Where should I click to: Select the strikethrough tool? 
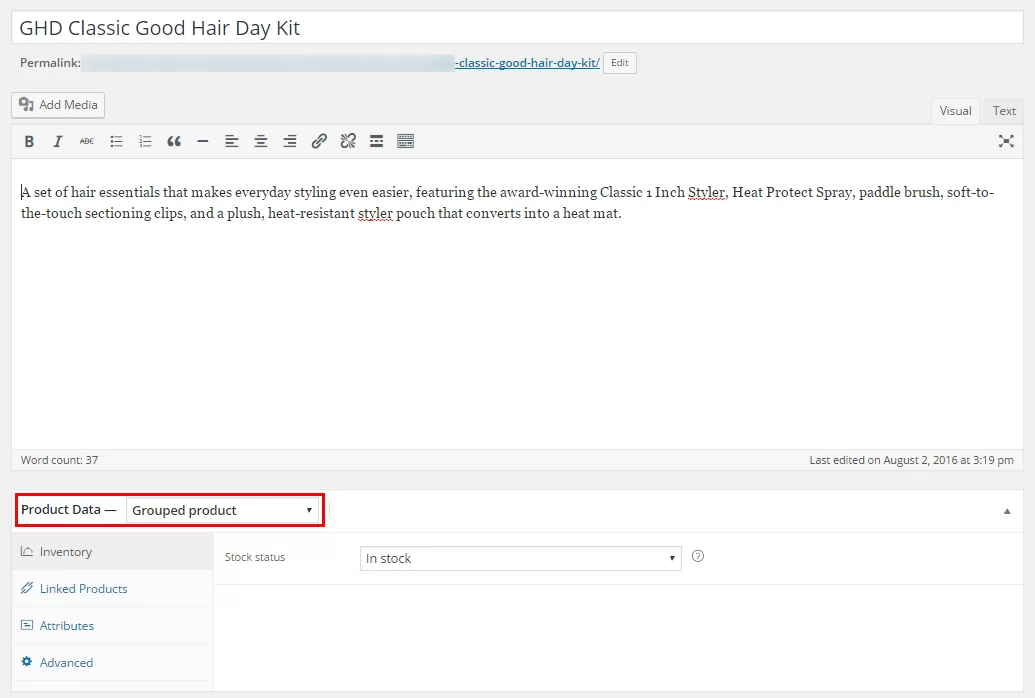(87, 141)
